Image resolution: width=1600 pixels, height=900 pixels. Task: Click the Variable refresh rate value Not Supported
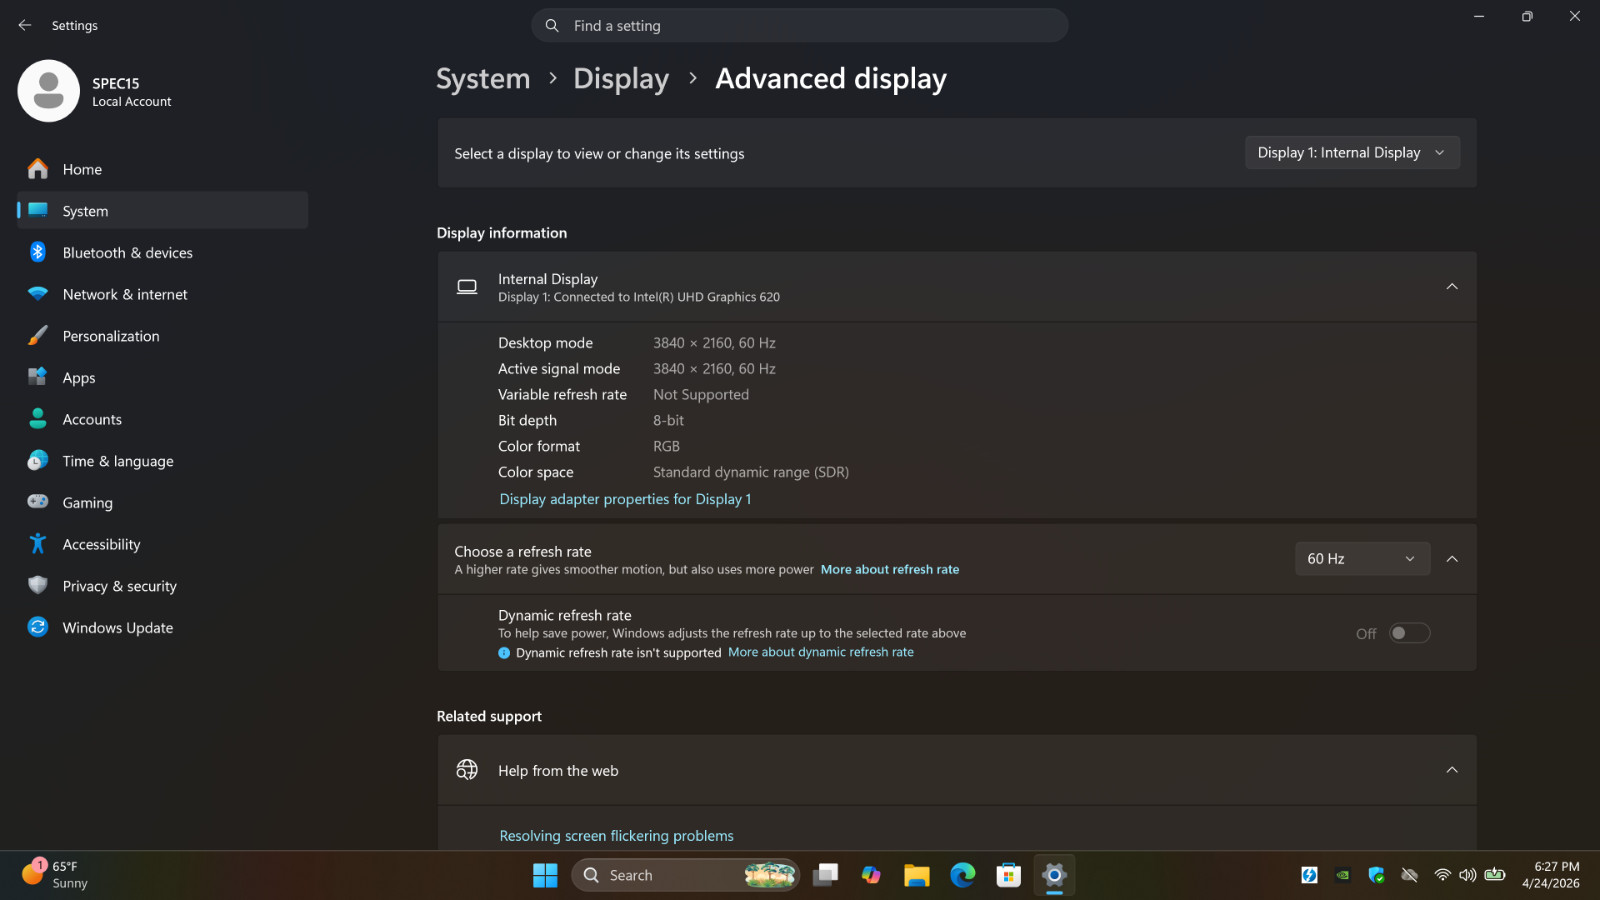(x=701, y=395)
